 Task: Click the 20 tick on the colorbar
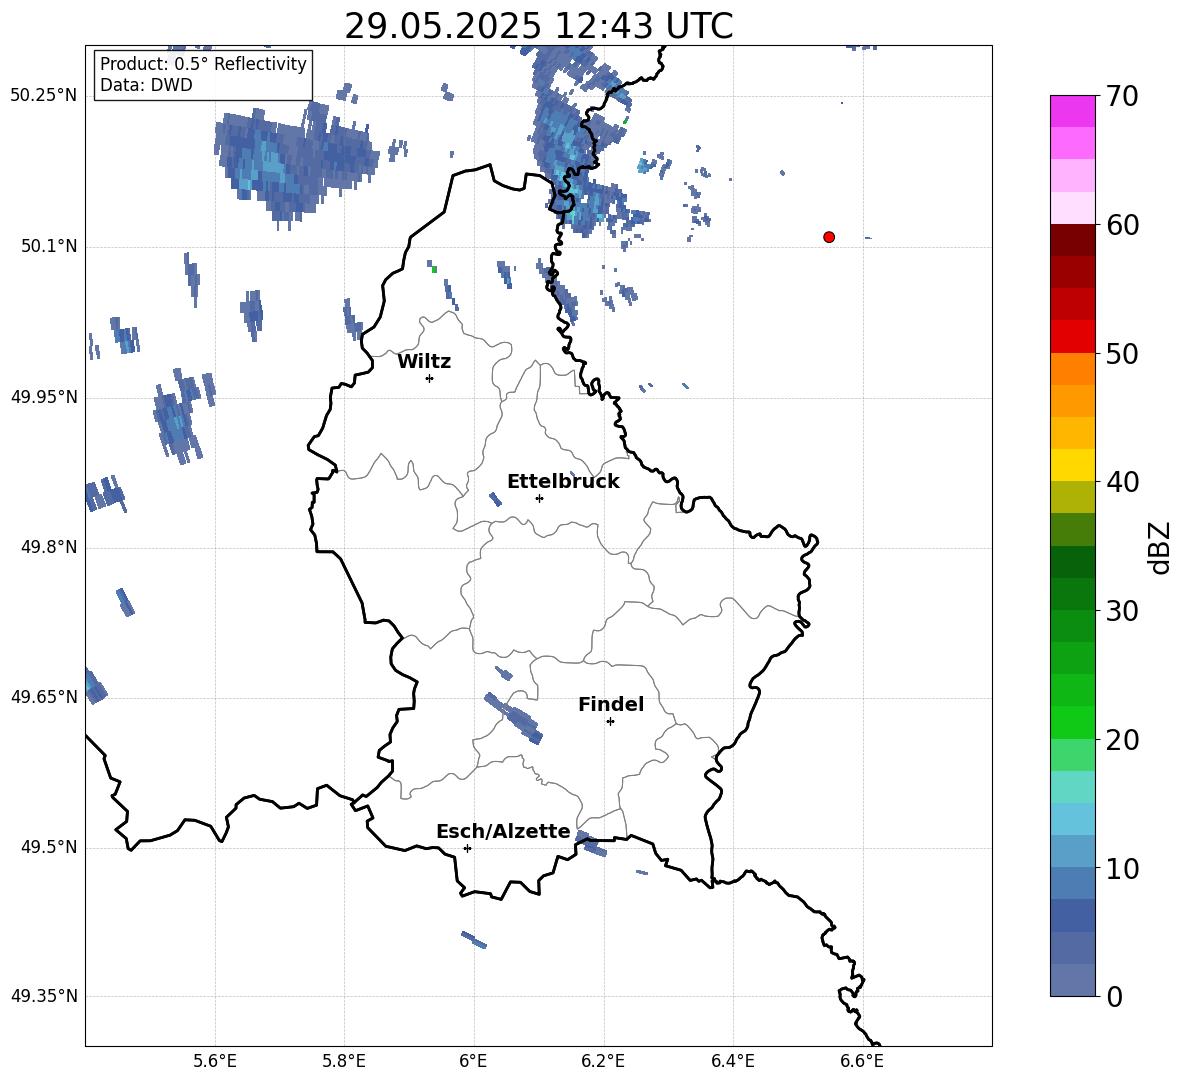[1122, 739]
